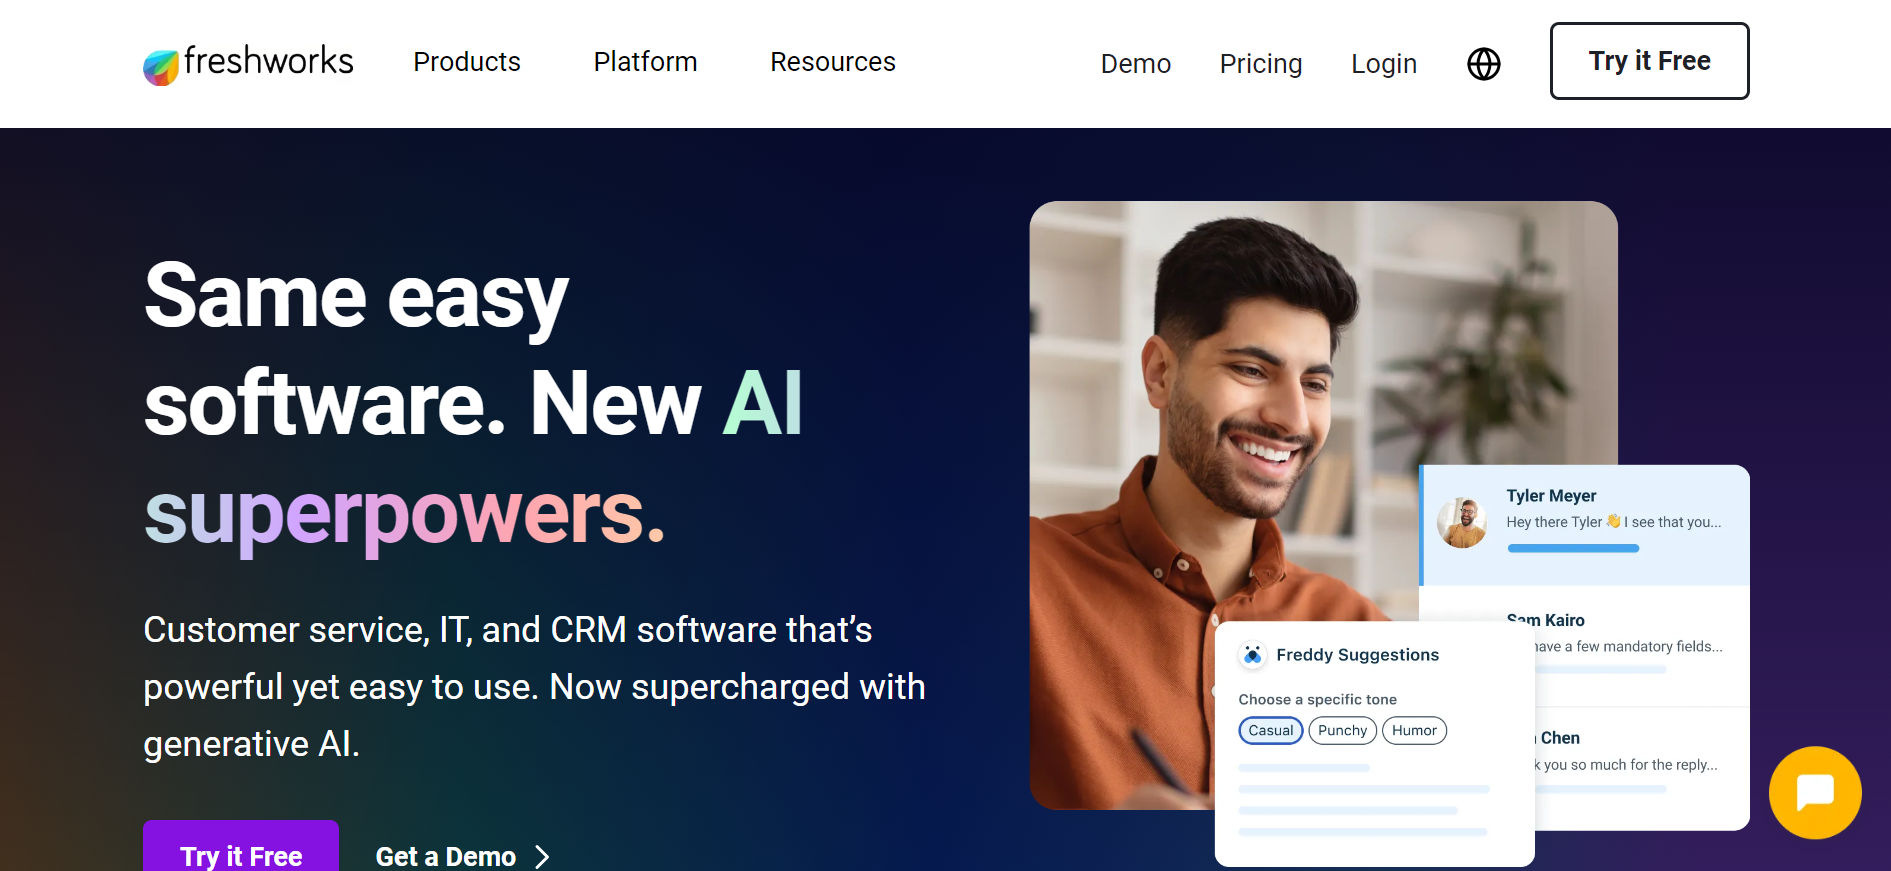The width and height of the screenshot is (1891, 871).
Task: Select the Punchy tone chip
Action: (x=1342, y=731)
